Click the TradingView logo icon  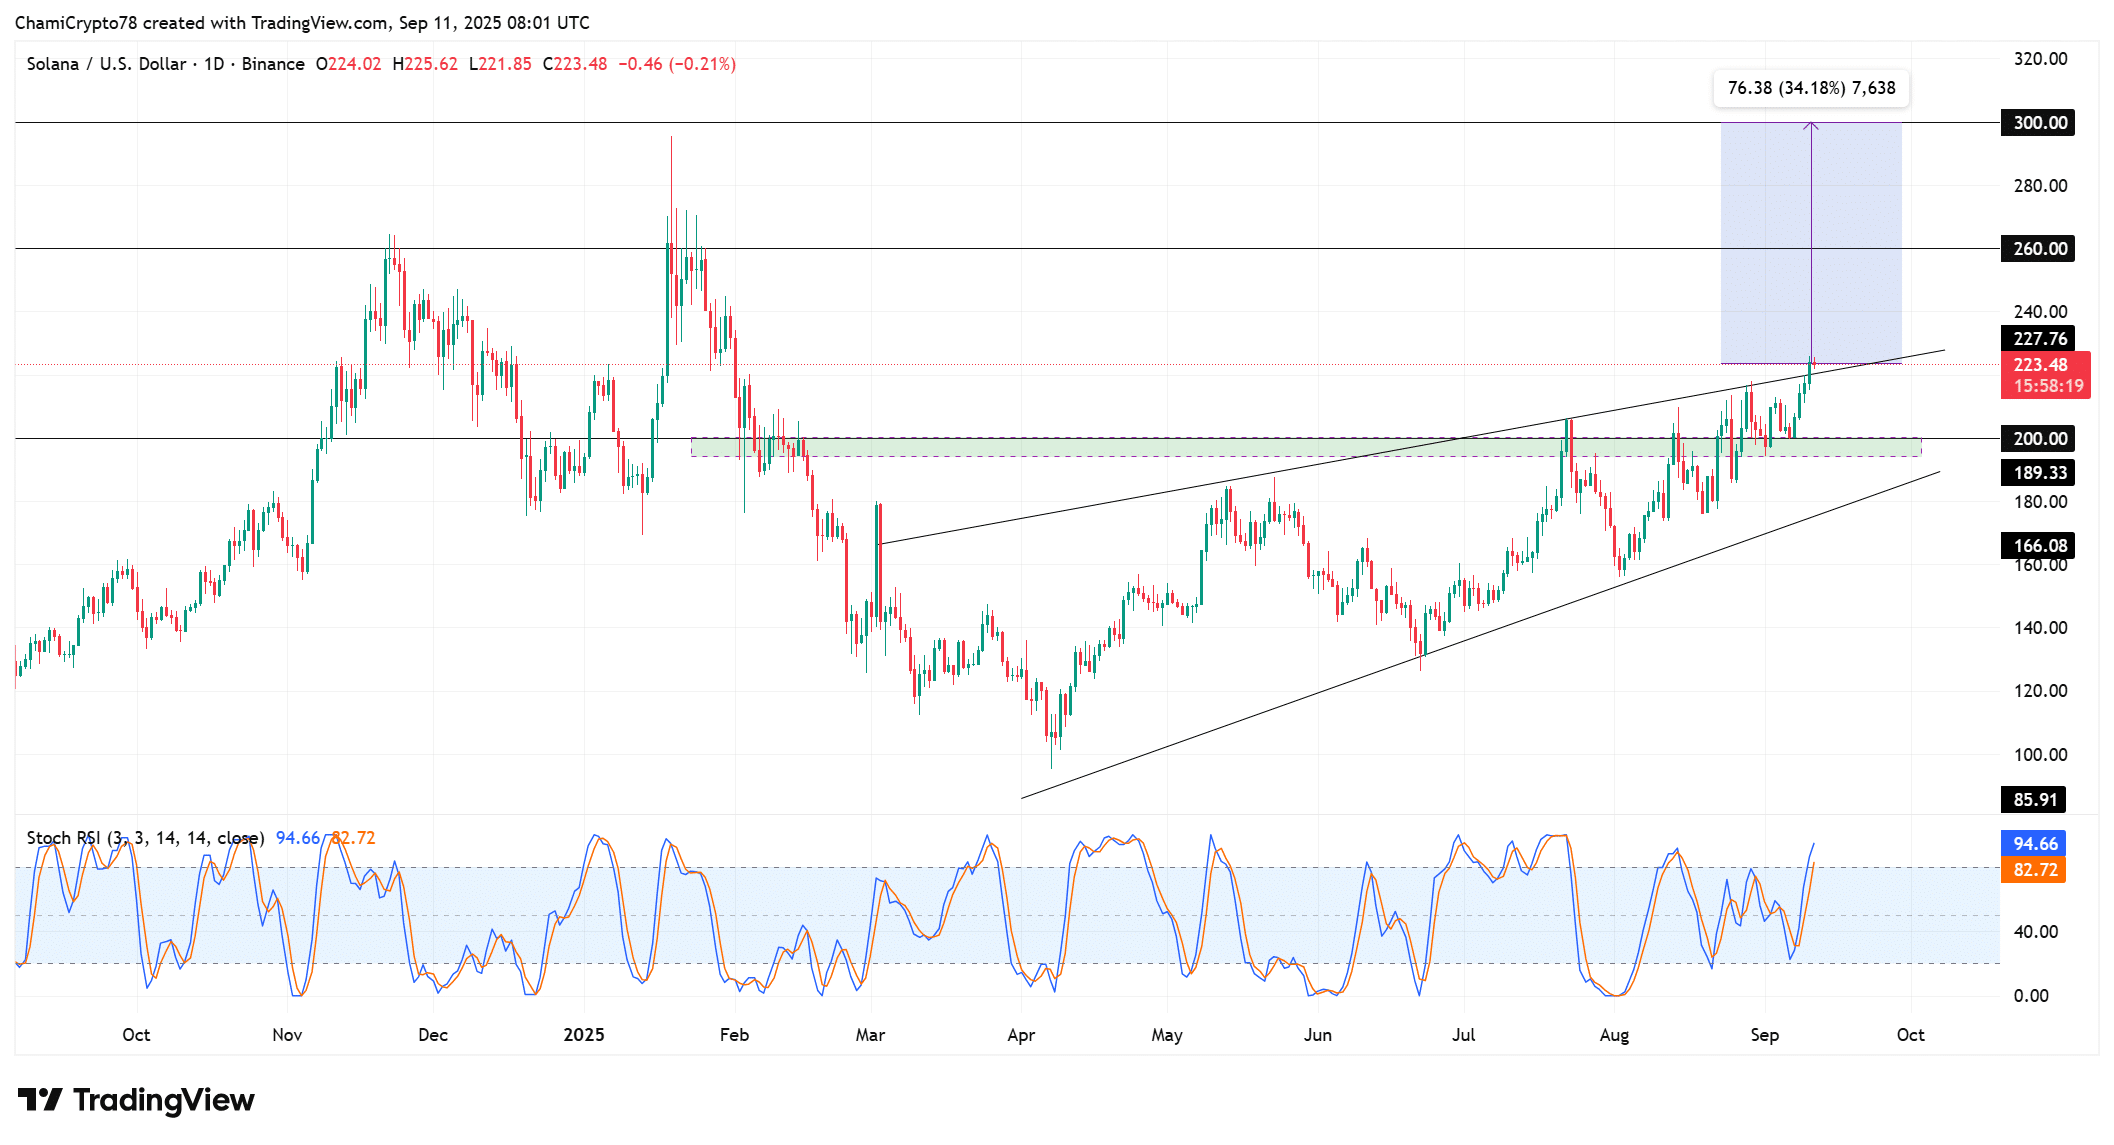[x=40, y=1100]
